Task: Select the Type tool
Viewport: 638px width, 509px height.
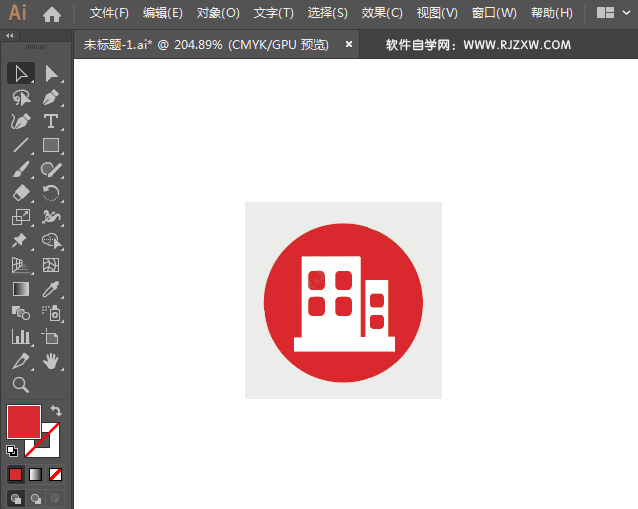Action: 51,121
